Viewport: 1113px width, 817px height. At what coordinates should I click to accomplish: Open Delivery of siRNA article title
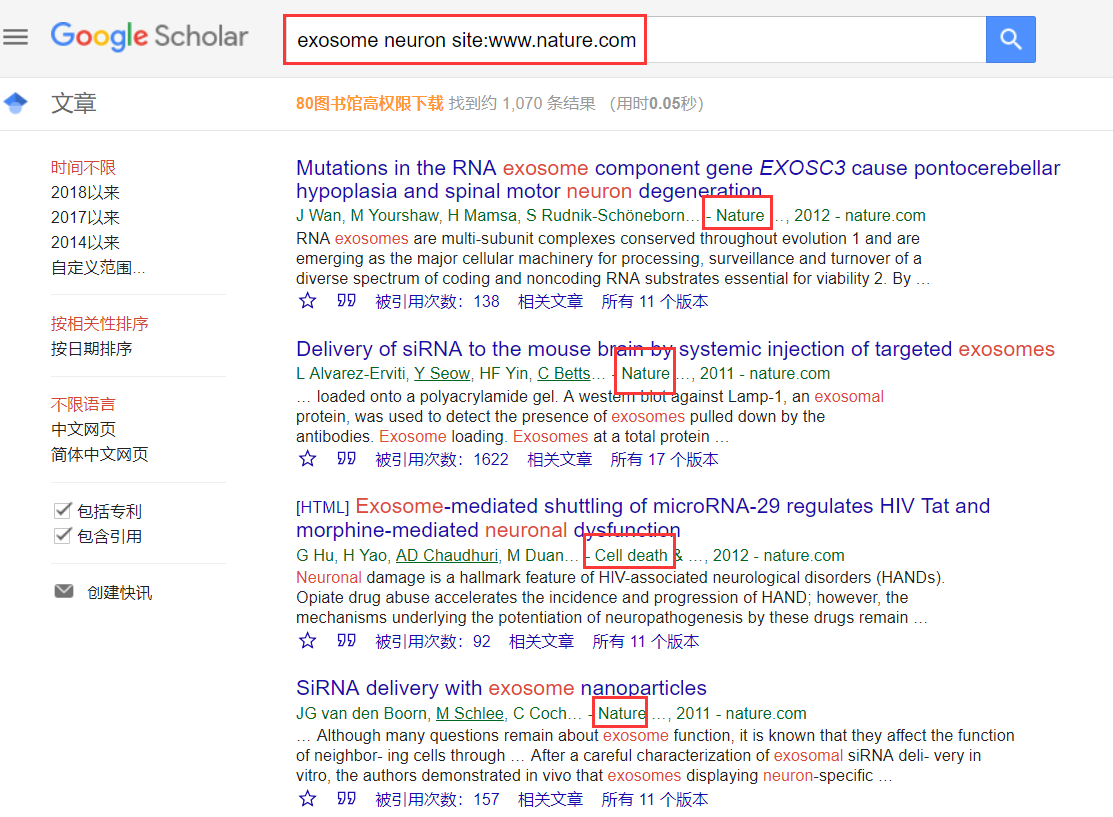pos(675,349)
